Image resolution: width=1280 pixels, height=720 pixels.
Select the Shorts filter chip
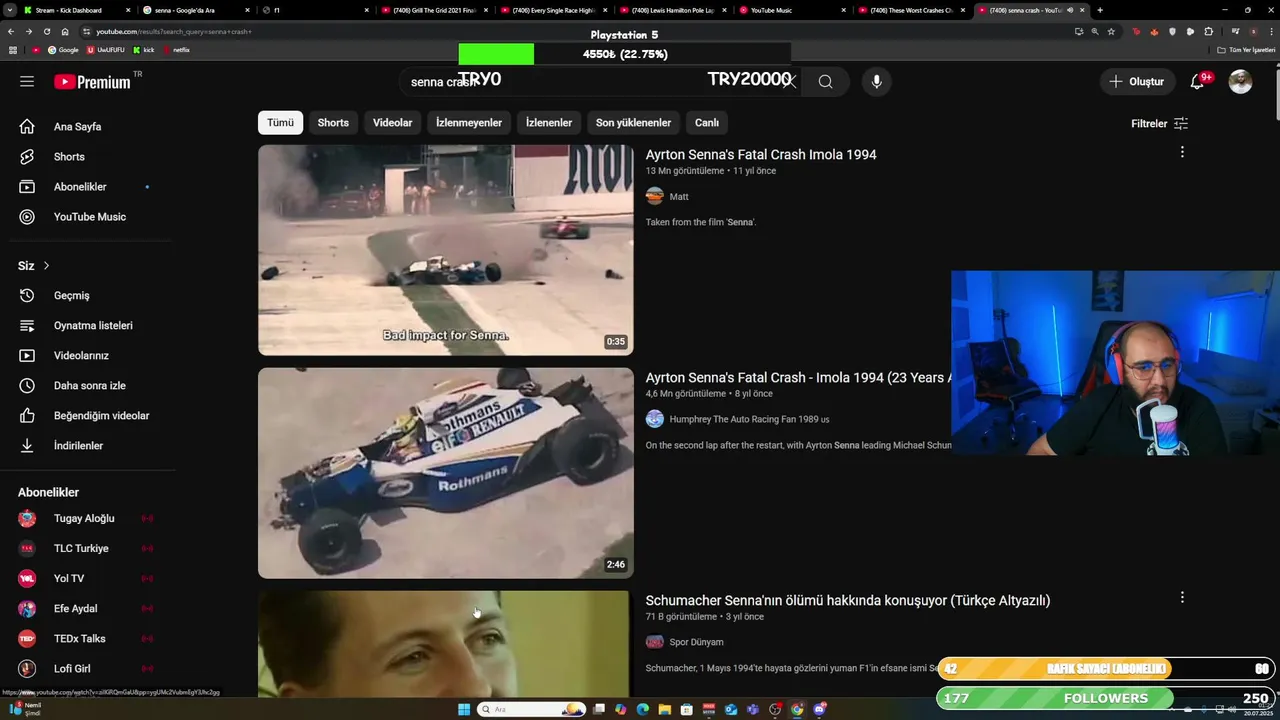tap(333, 123)
